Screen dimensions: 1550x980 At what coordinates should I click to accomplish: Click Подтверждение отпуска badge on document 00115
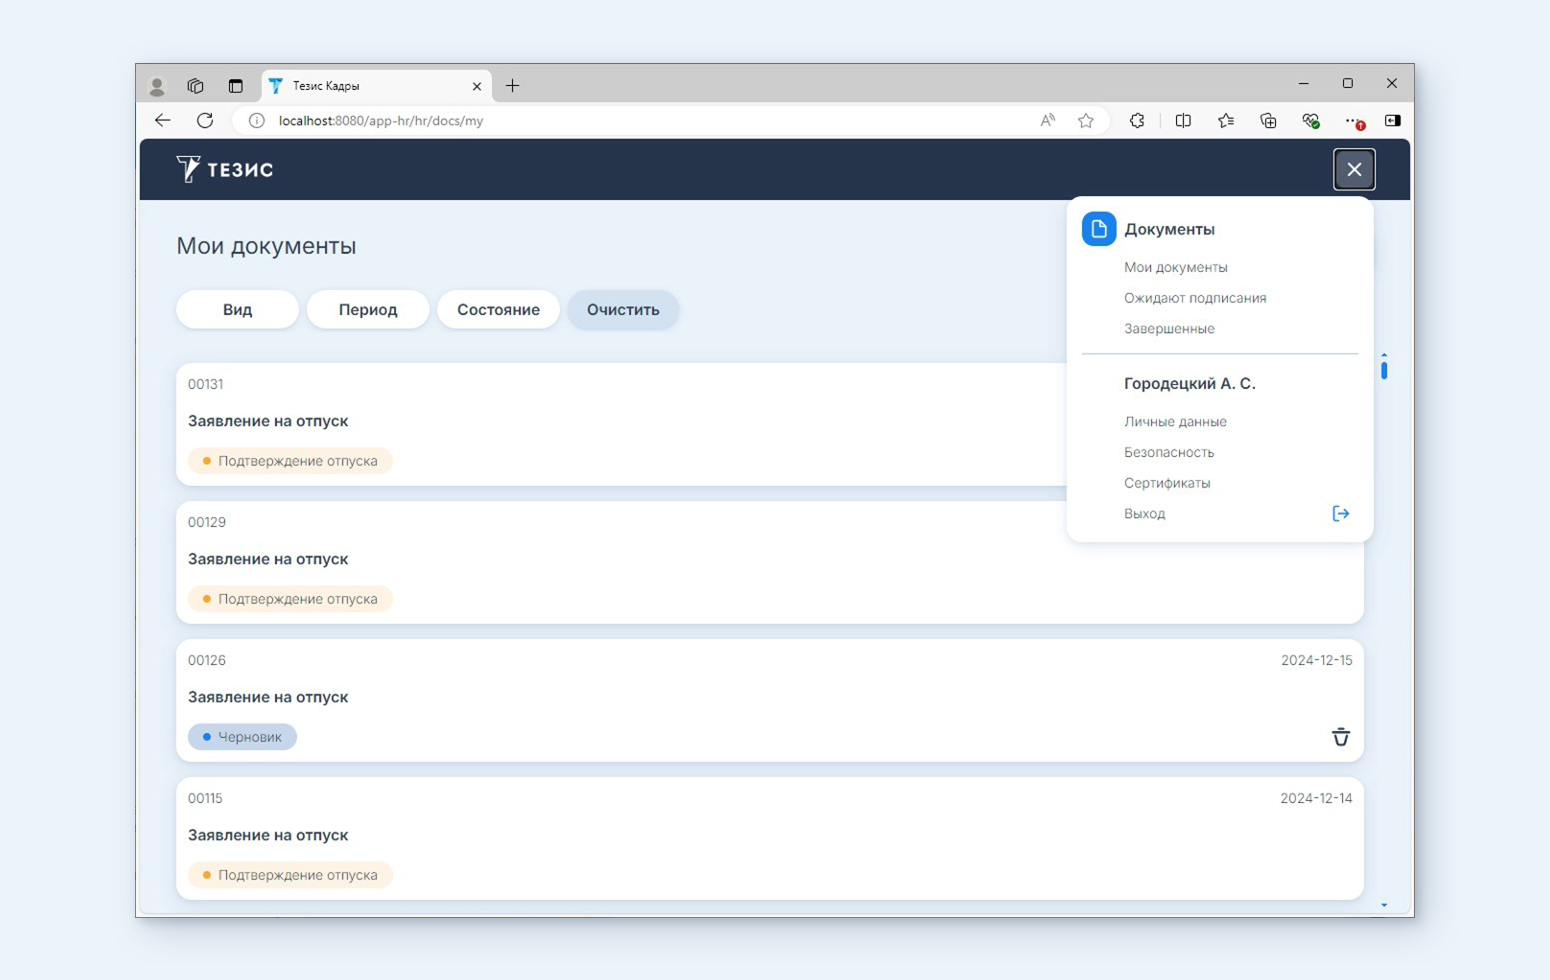click(290, 875)
